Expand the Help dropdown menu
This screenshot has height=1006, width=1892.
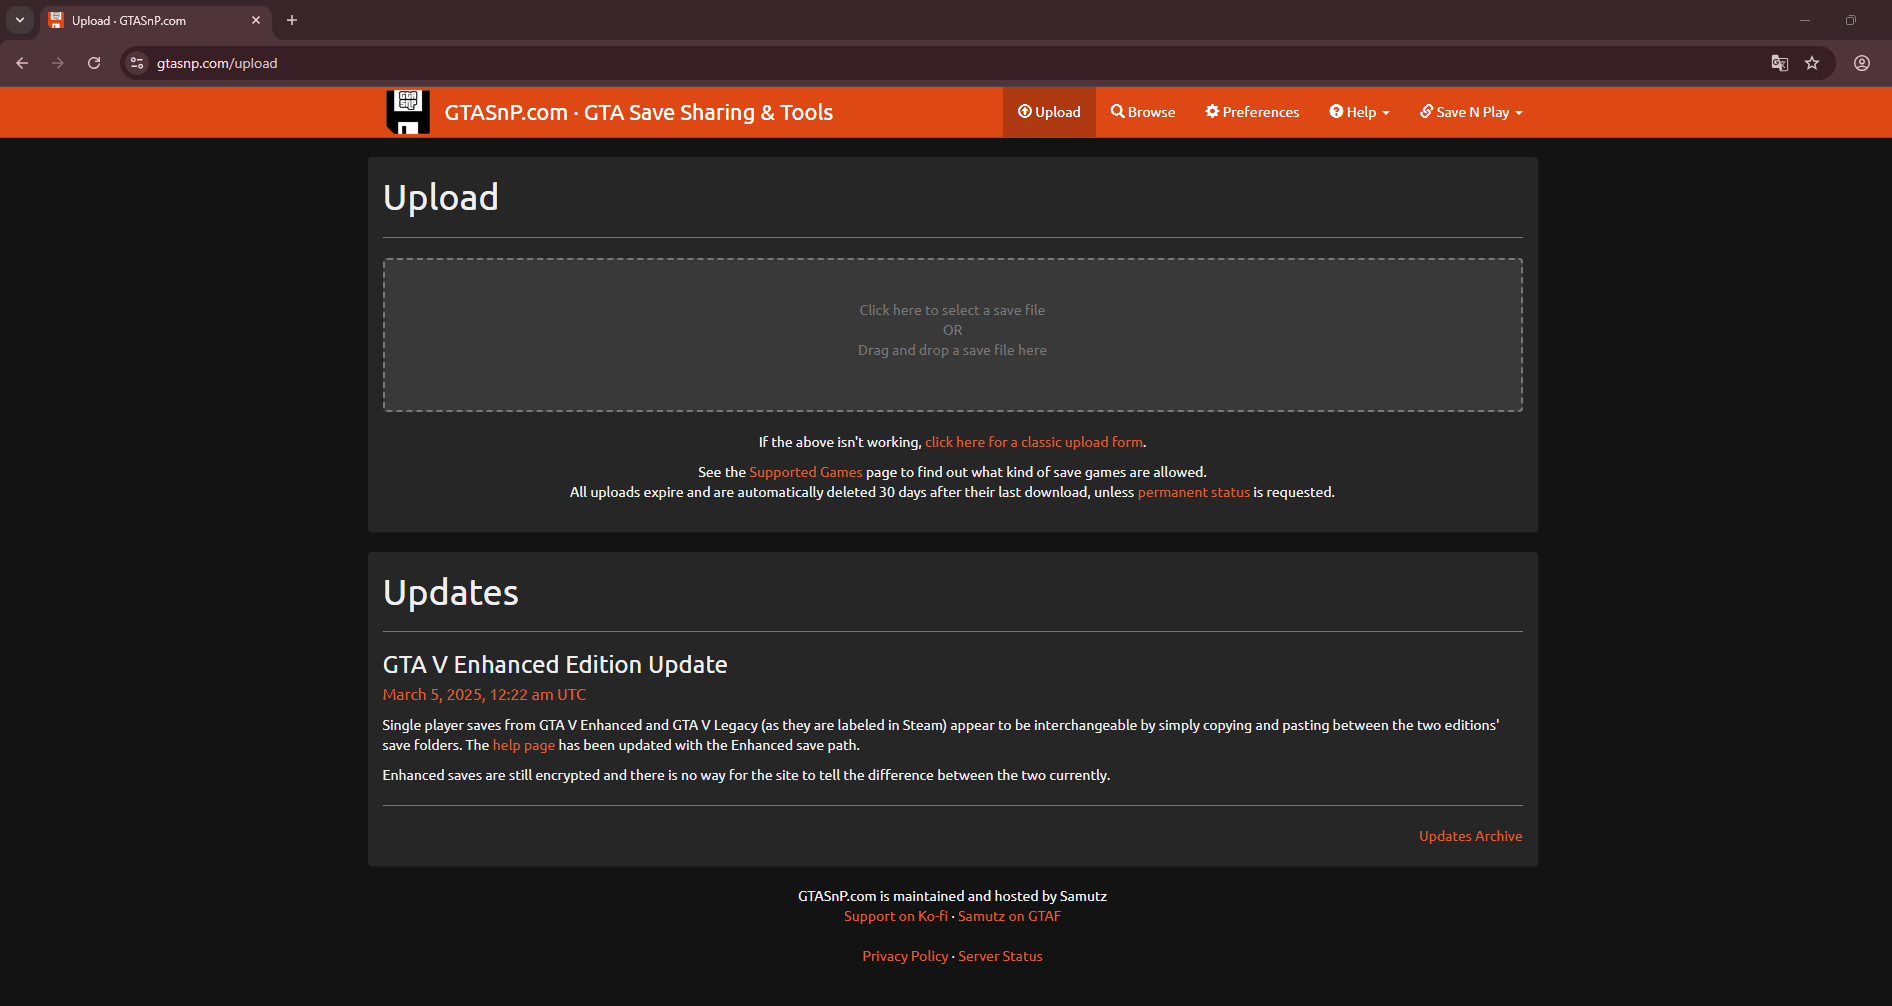1359,112
